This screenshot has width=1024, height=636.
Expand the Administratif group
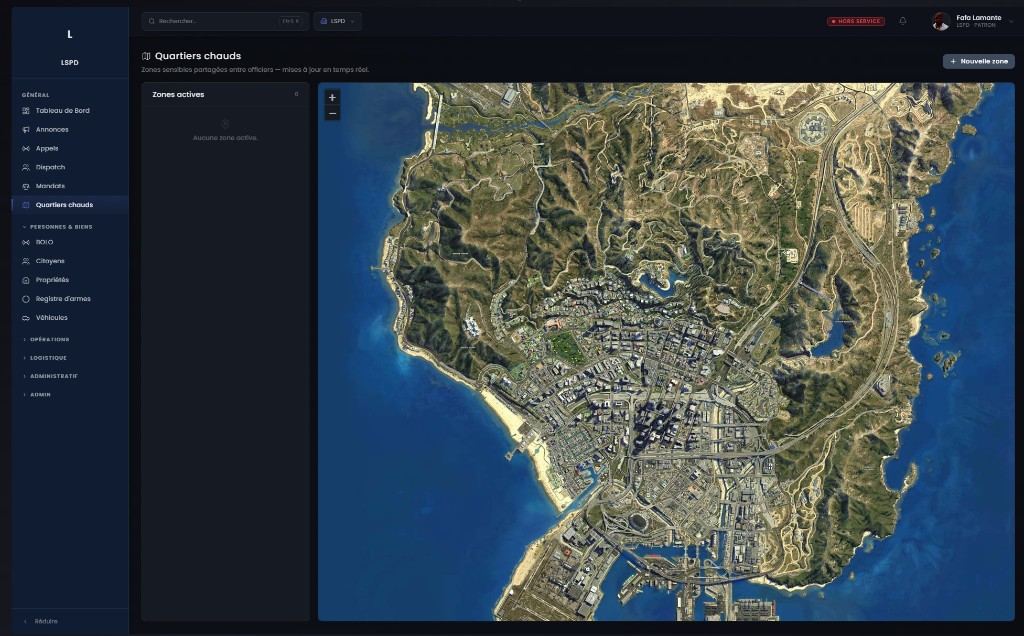50,376
